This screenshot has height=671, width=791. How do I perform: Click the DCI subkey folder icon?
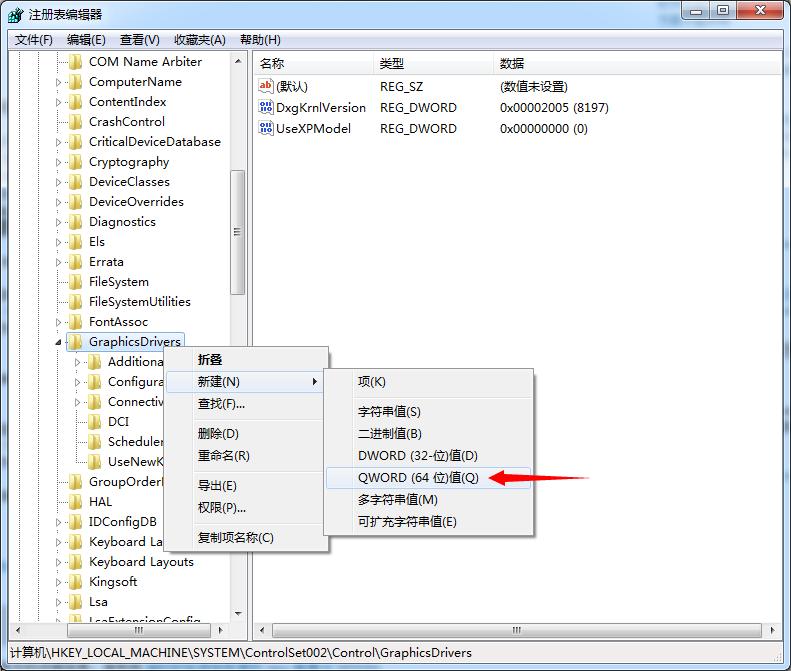click(x=94, y=422)
